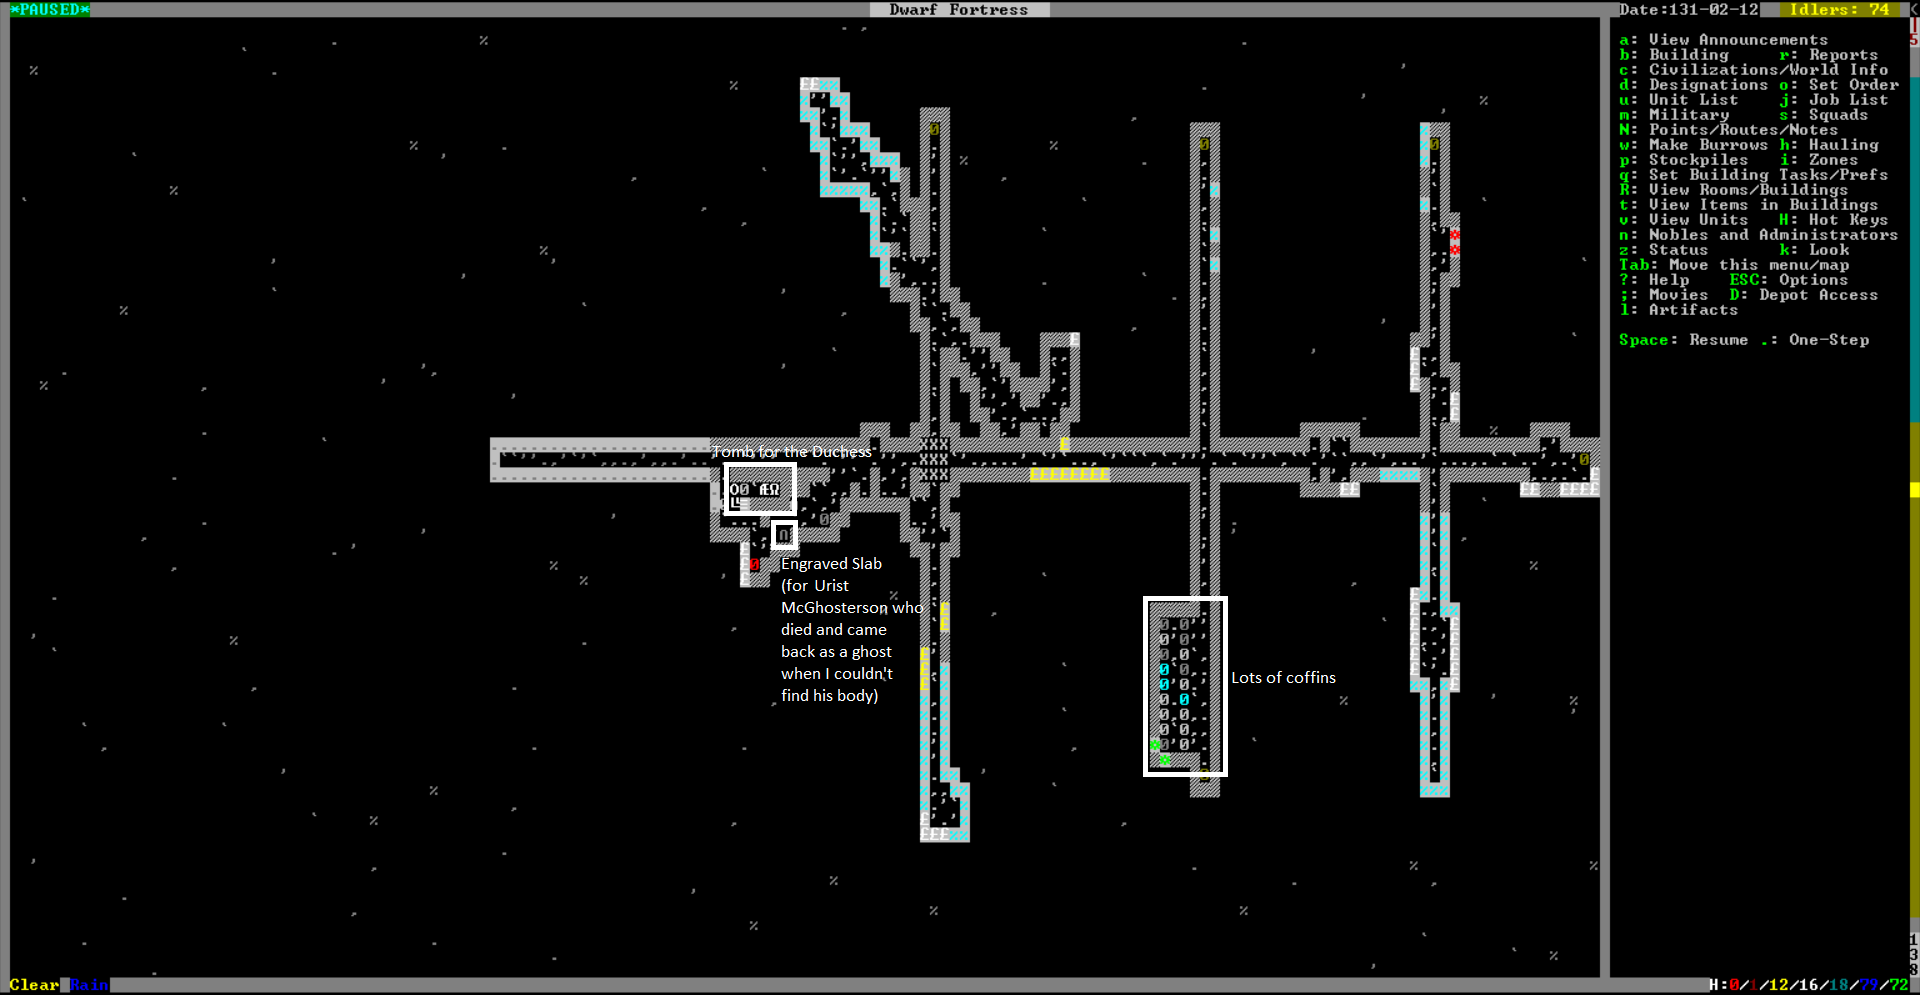Select Points/Routes/Notes entry
Image resolution: width=1920 pixels, height=995 pixels.
click(1728, 130)
